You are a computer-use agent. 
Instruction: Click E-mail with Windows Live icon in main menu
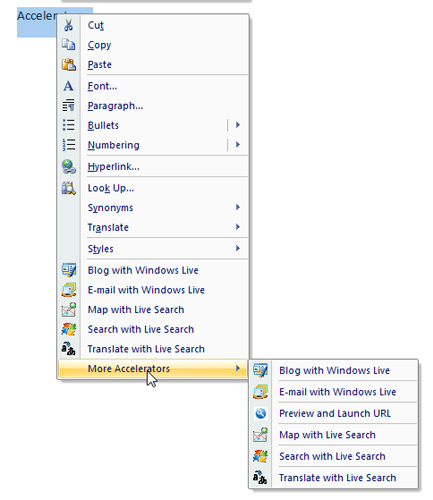point(69,290)
